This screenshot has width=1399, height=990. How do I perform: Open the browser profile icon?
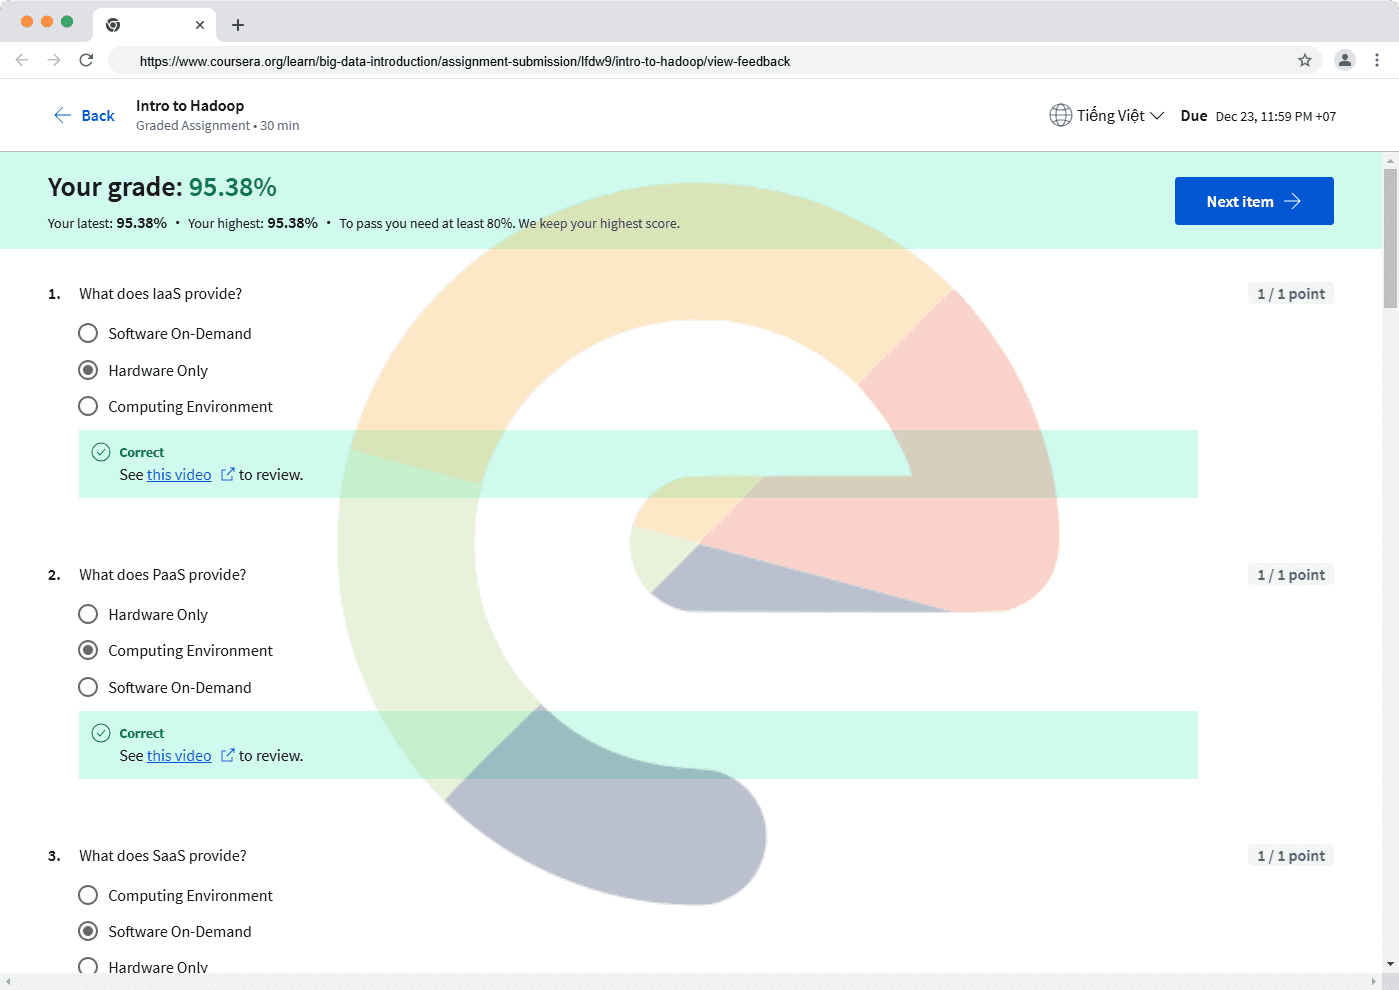(x=1345, y=60)
